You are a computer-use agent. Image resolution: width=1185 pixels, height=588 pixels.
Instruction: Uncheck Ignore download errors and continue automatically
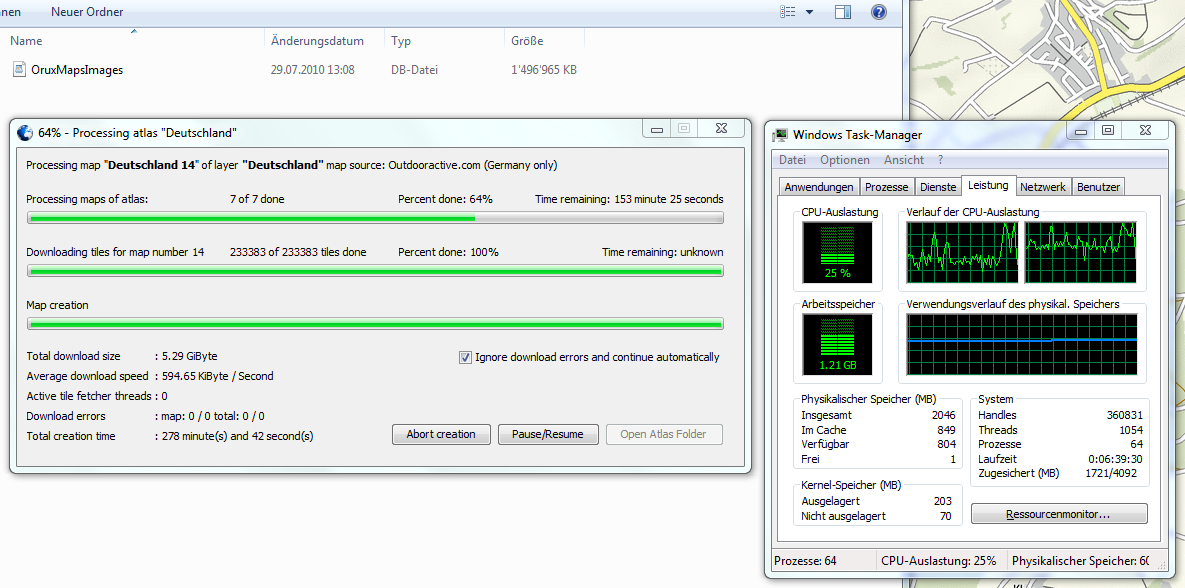pyautogui.click(x=466, y=357)
